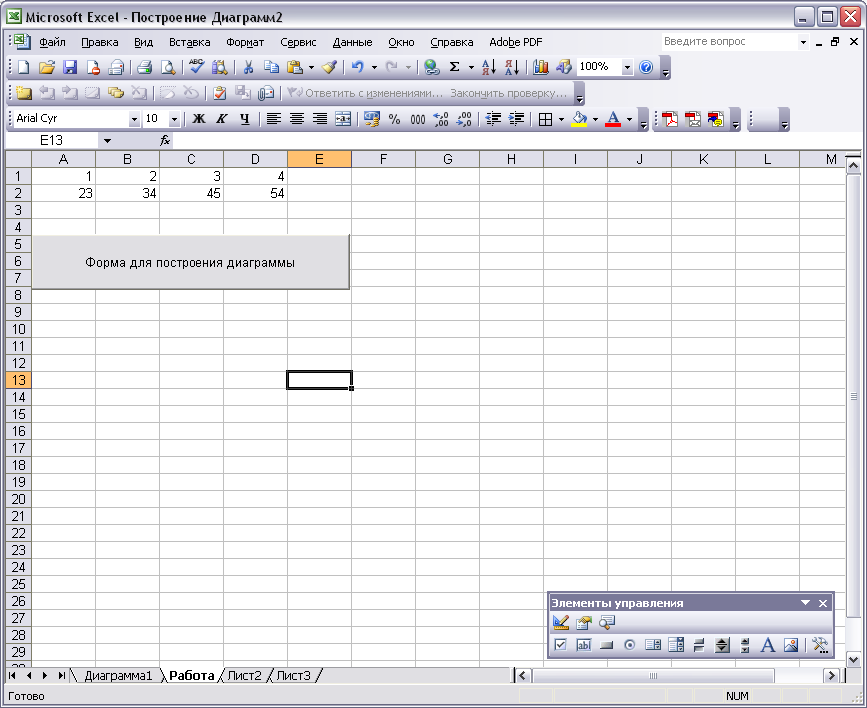Open Properties in the Elements panel

coord(584,622)
